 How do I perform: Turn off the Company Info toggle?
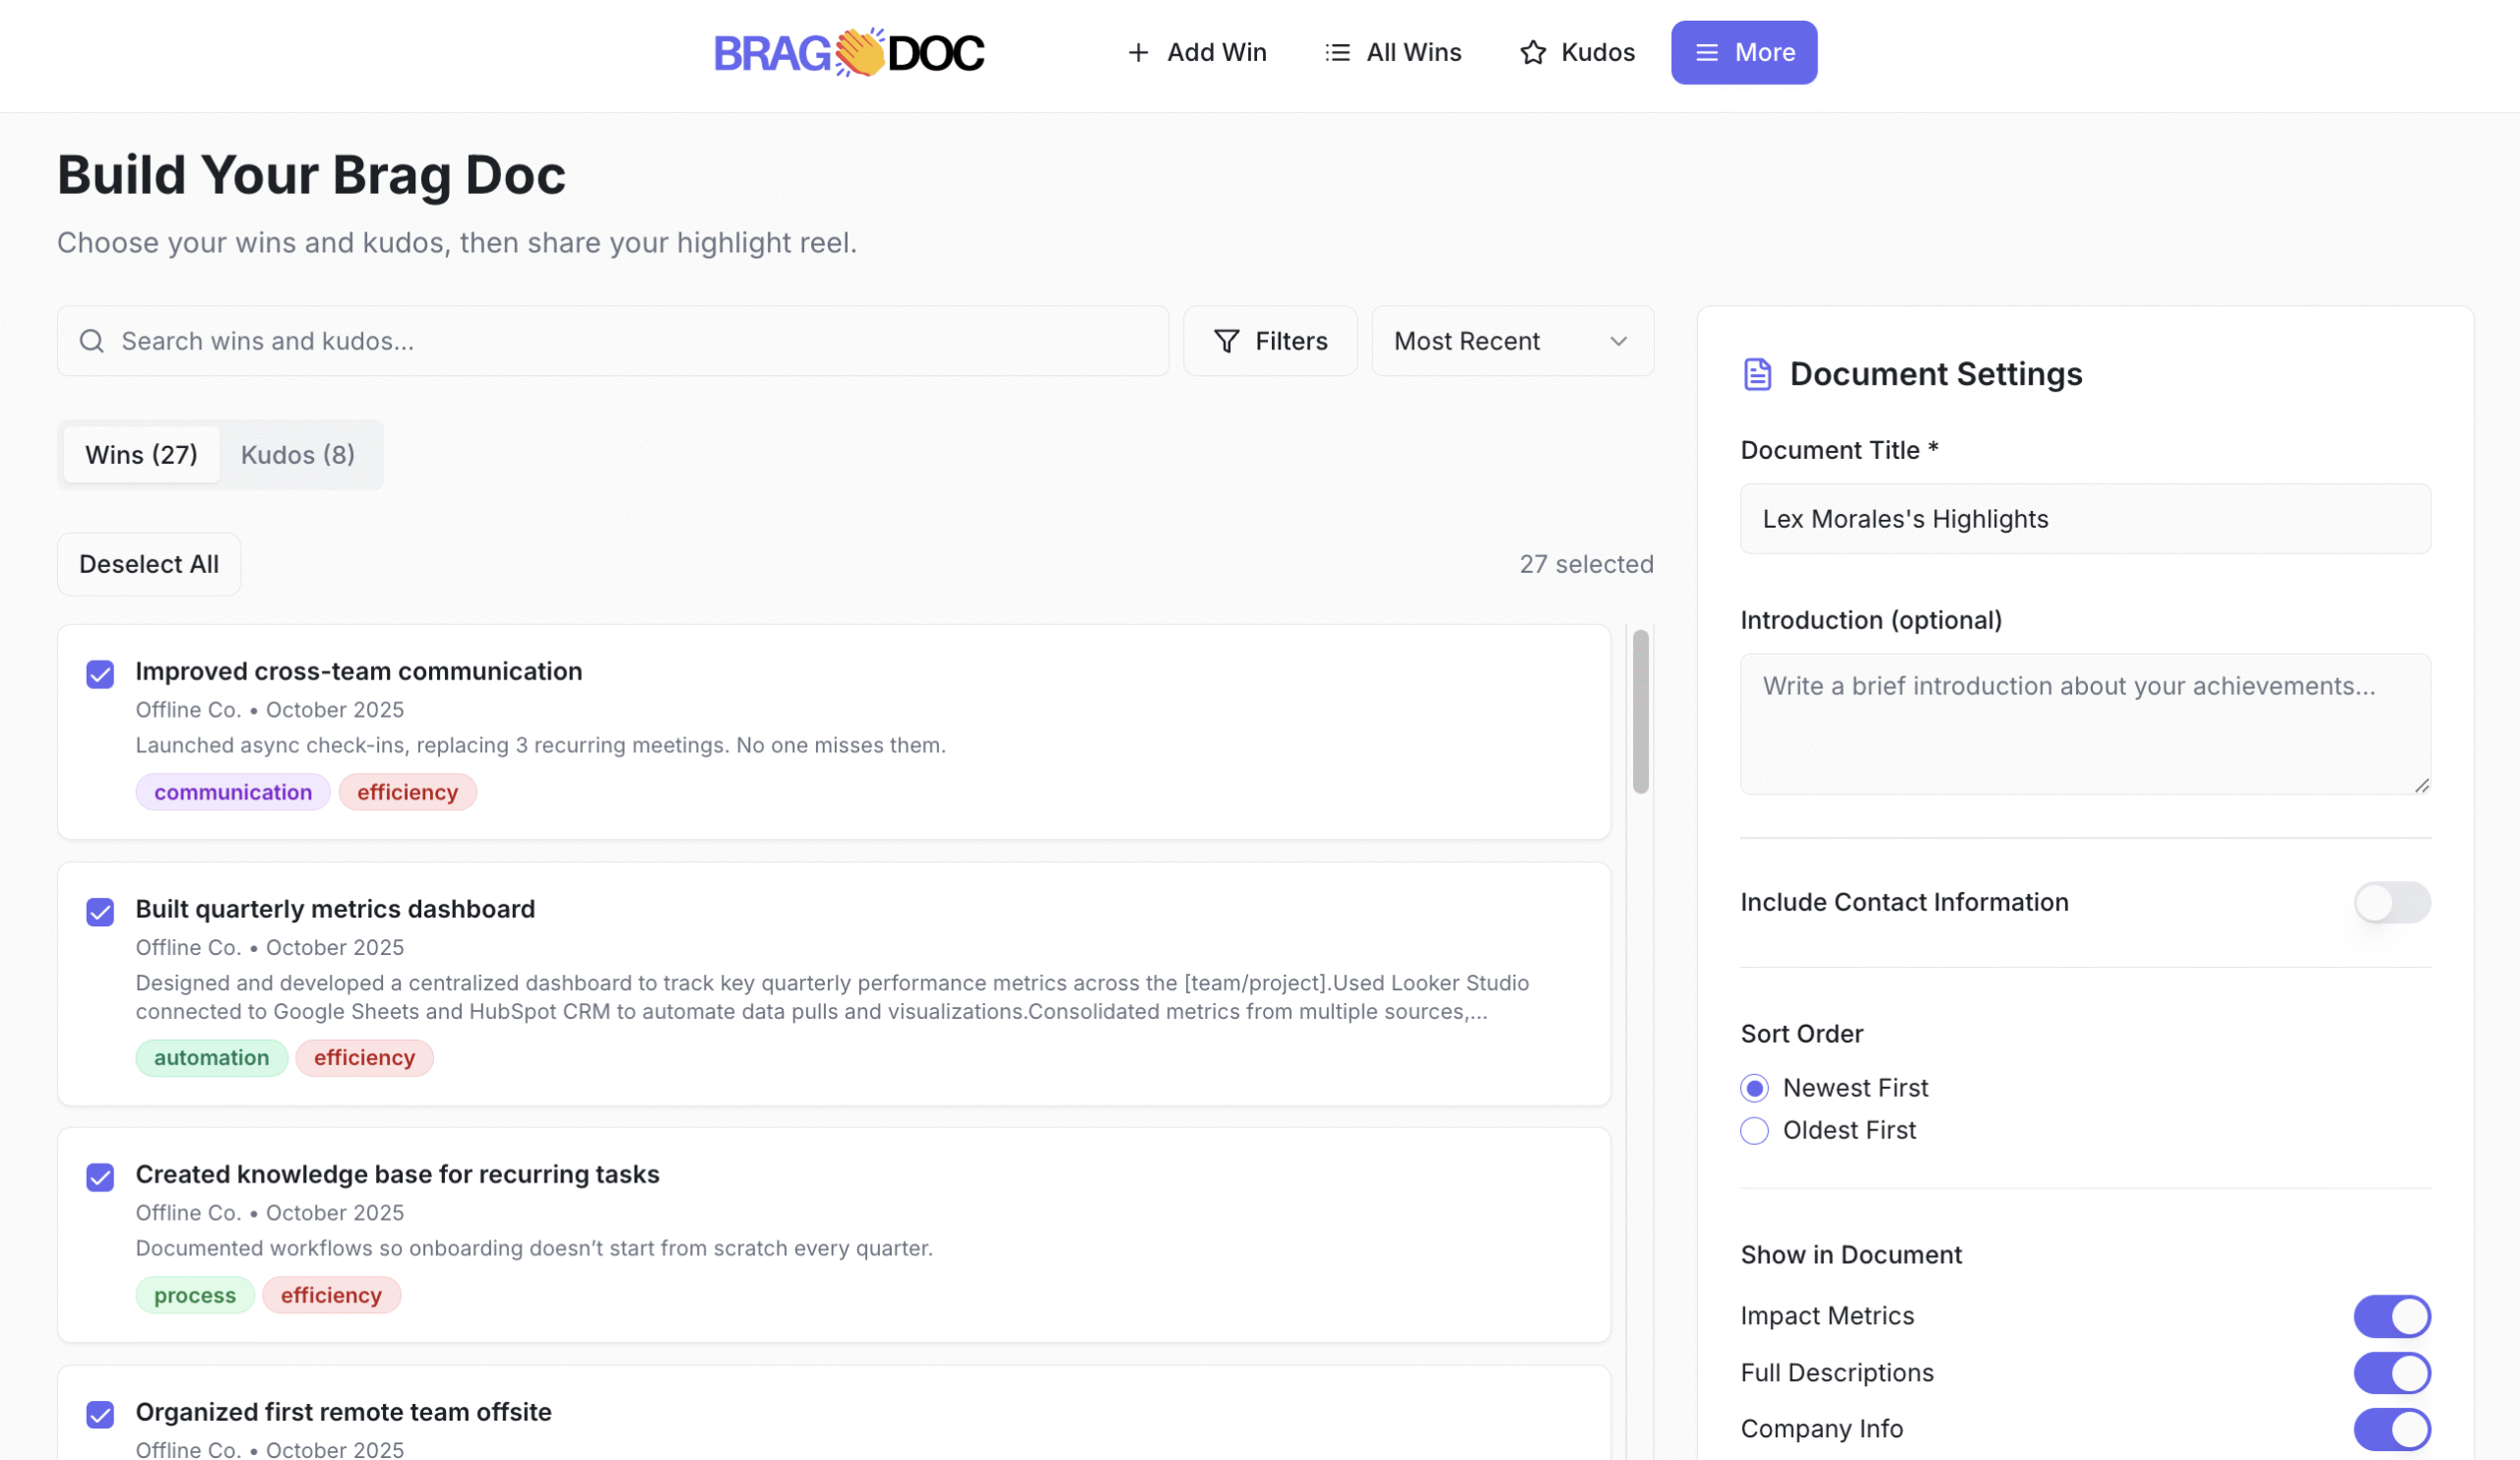2392,1429
